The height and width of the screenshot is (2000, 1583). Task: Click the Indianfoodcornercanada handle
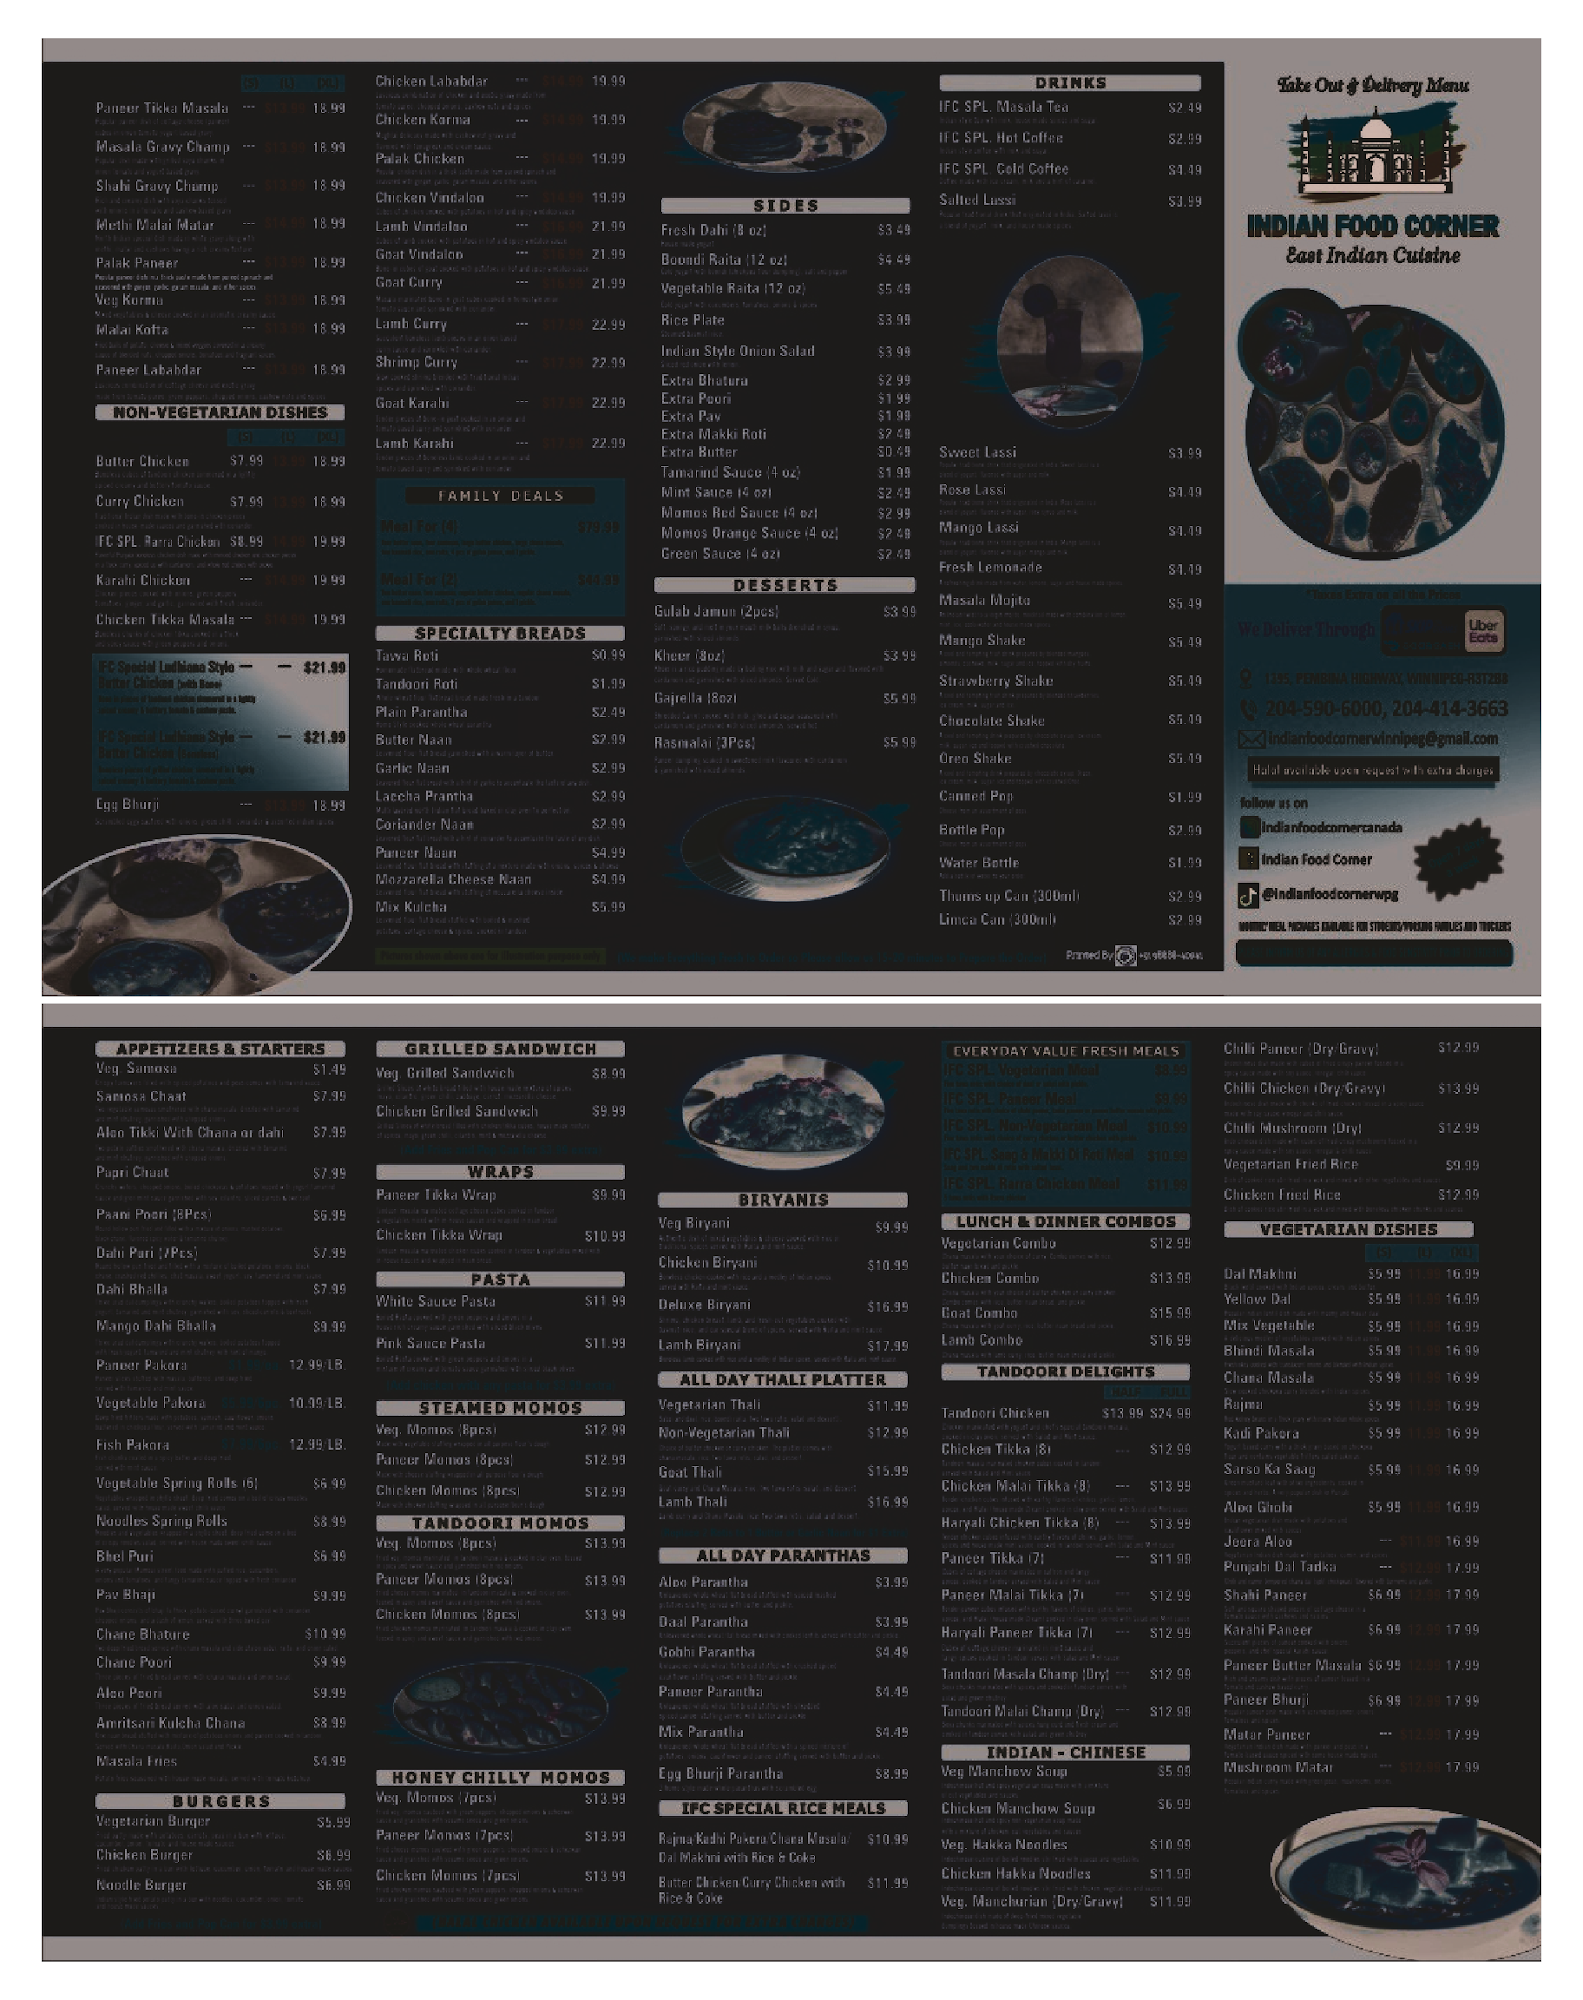pyautogui.click(x=1332, y=827)
